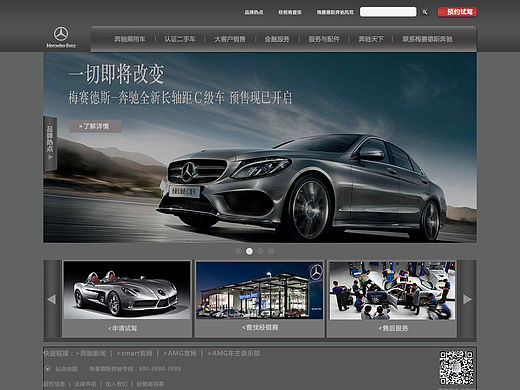
Task: Click the 申请试驾 link
Action: point(122,328)
